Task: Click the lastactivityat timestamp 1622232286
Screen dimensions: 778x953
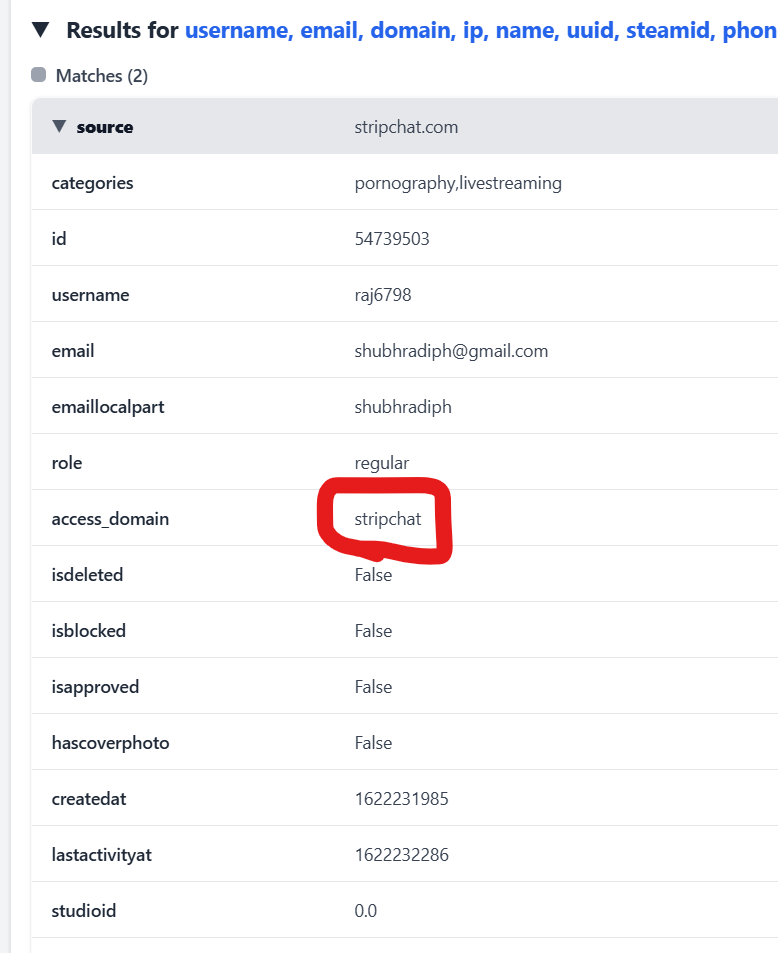Action: (400, 855)
